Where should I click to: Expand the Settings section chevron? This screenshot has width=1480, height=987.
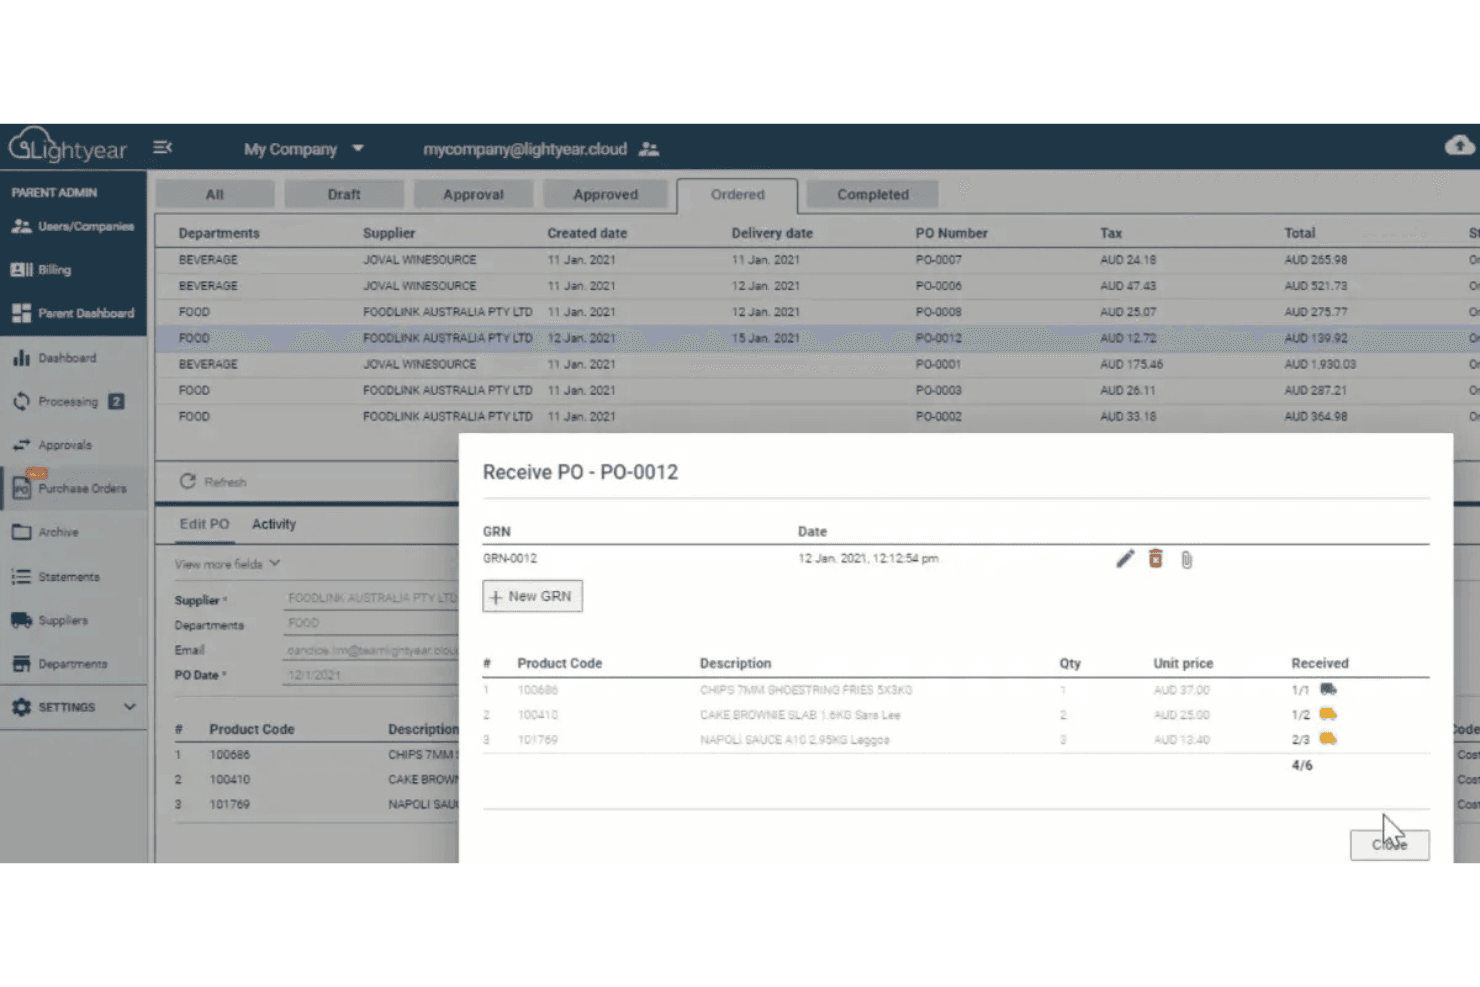tap(130, 707)
